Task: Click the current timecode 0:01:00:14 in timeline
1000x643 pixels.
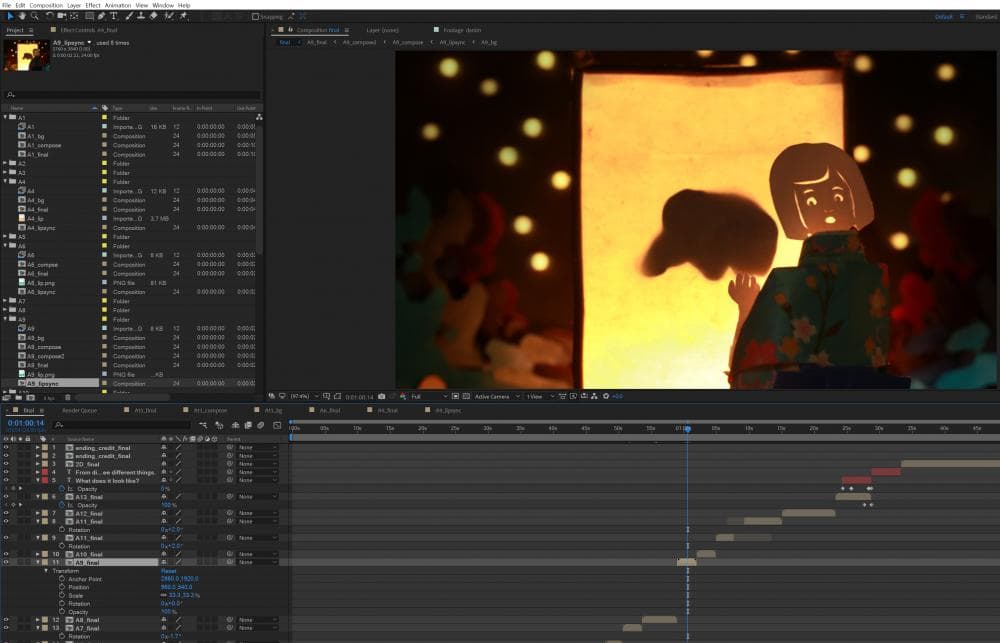Action: click(26, 423)
